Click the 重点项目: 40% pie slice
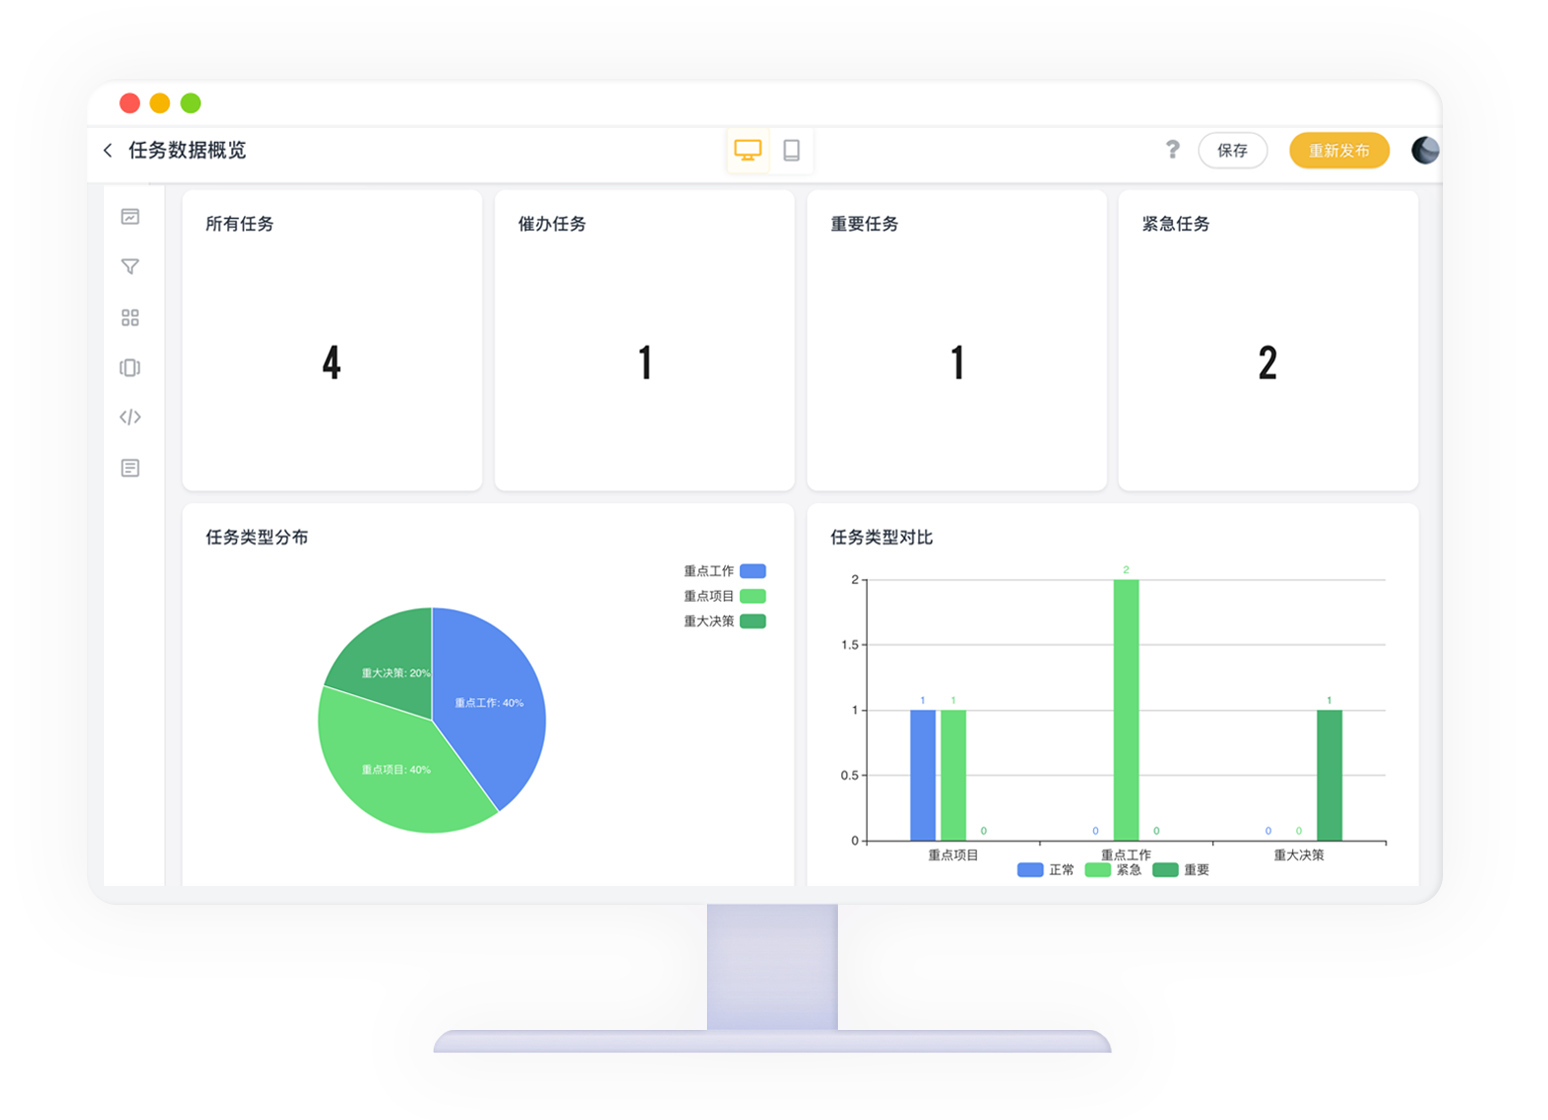Screen dimensions: 1548x1120 [x=395, y=770]
